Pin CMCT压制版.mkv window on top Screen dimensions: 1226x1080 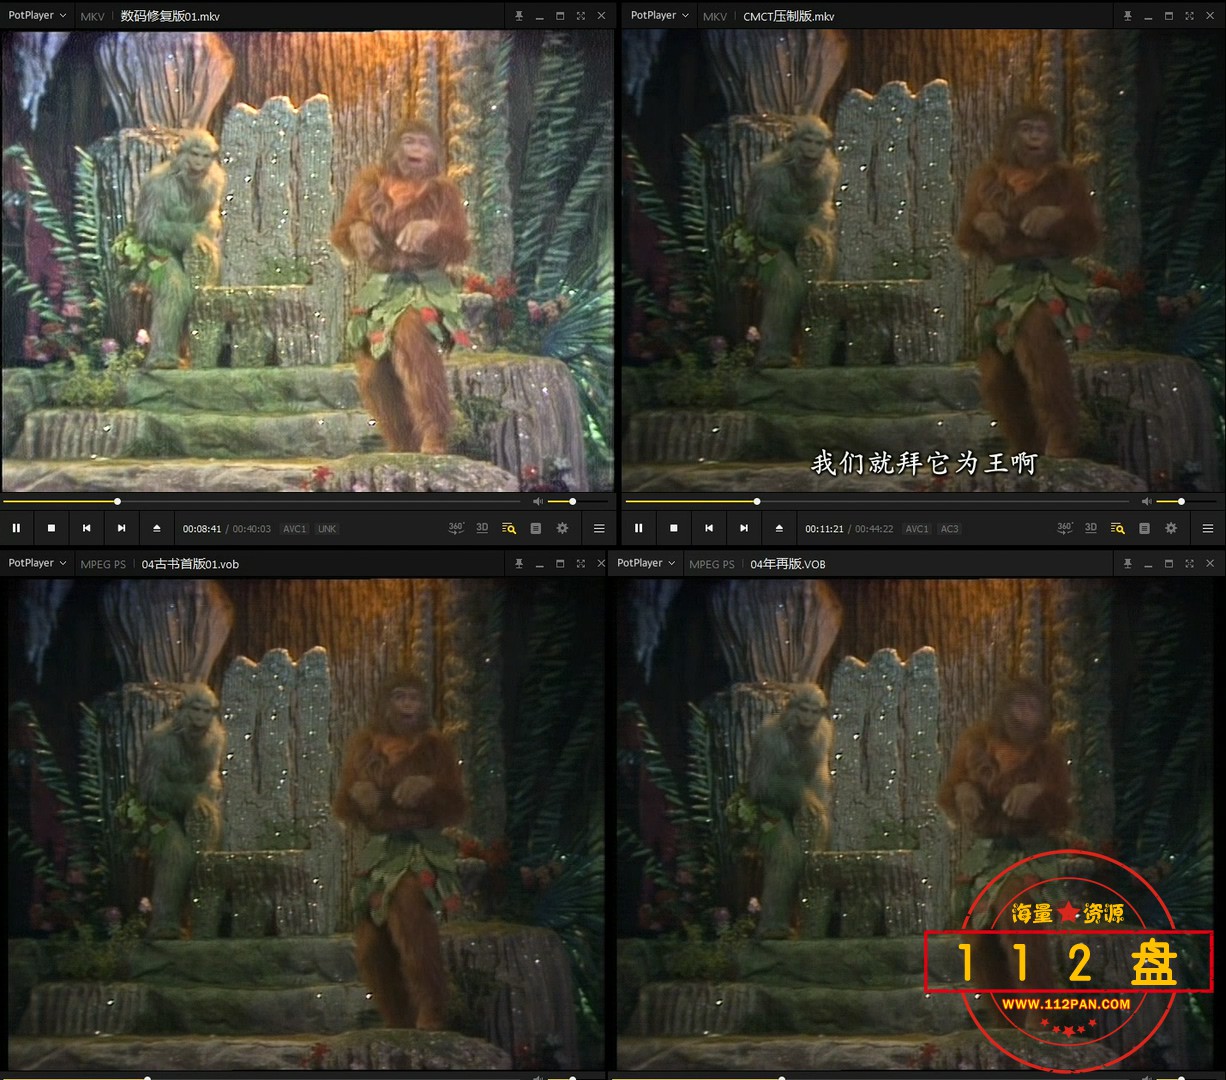(1127, 16)
